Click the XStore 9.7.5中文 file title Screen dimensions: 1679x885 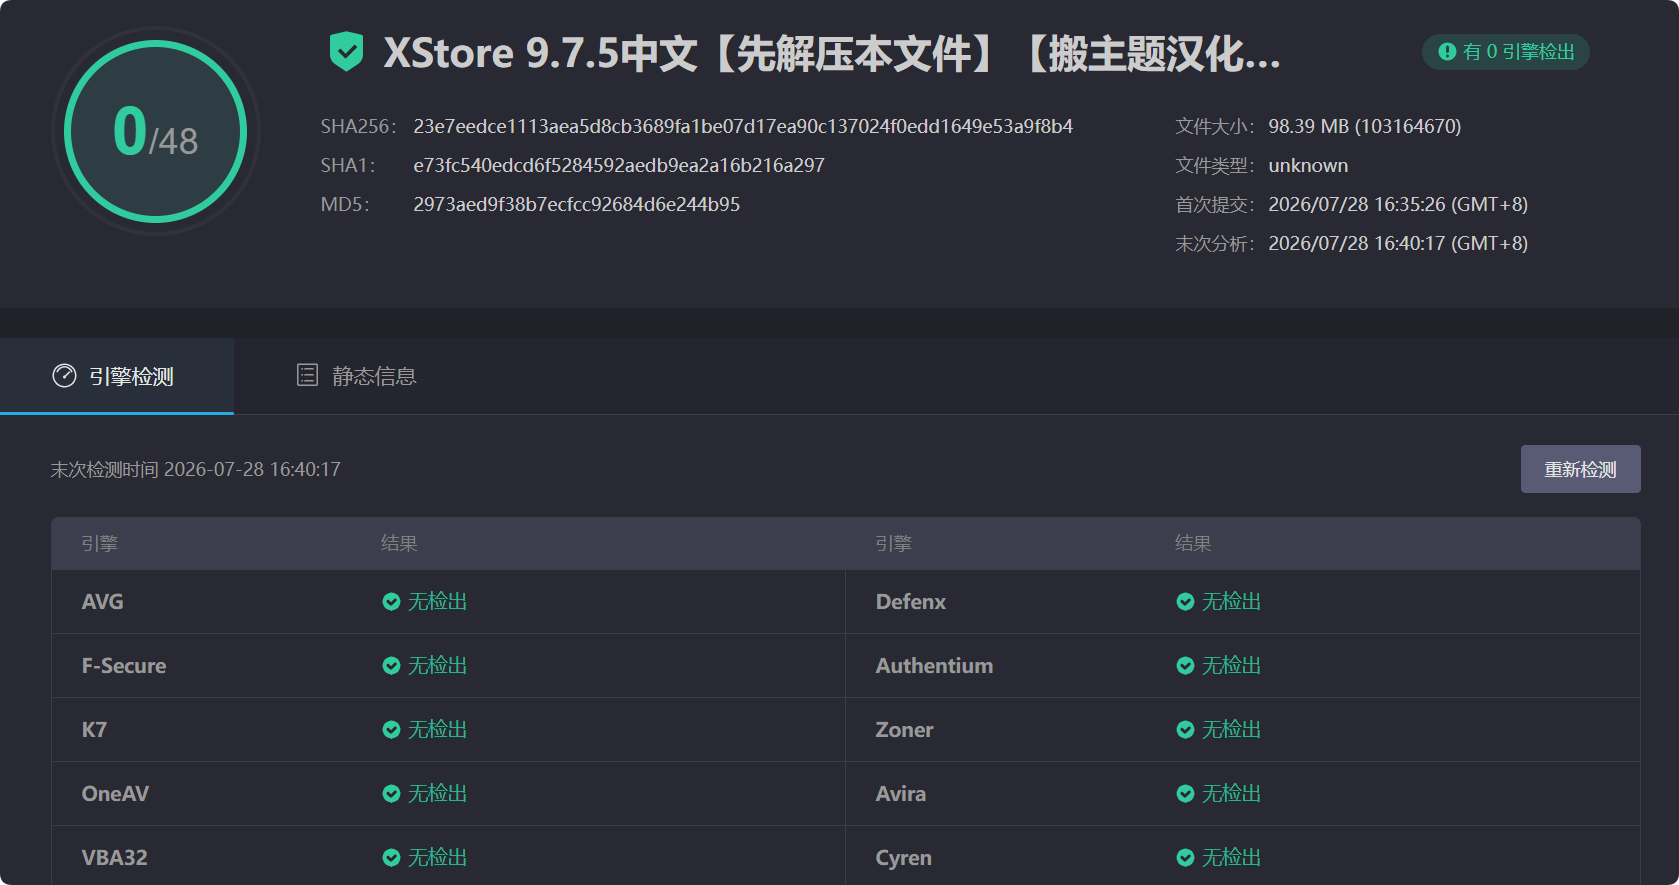coord(832,53)
